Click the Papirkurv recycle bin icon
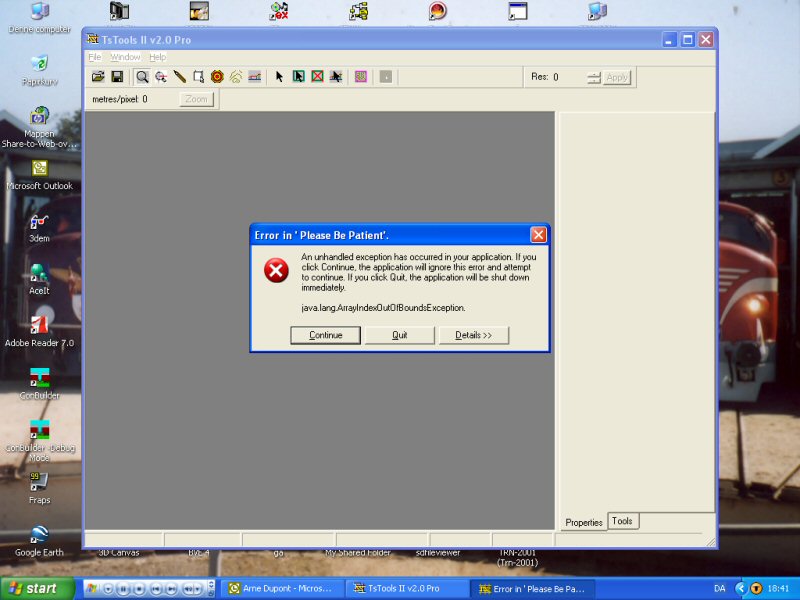Viewport: 800px width, 600px height. [x=39, y=70]
